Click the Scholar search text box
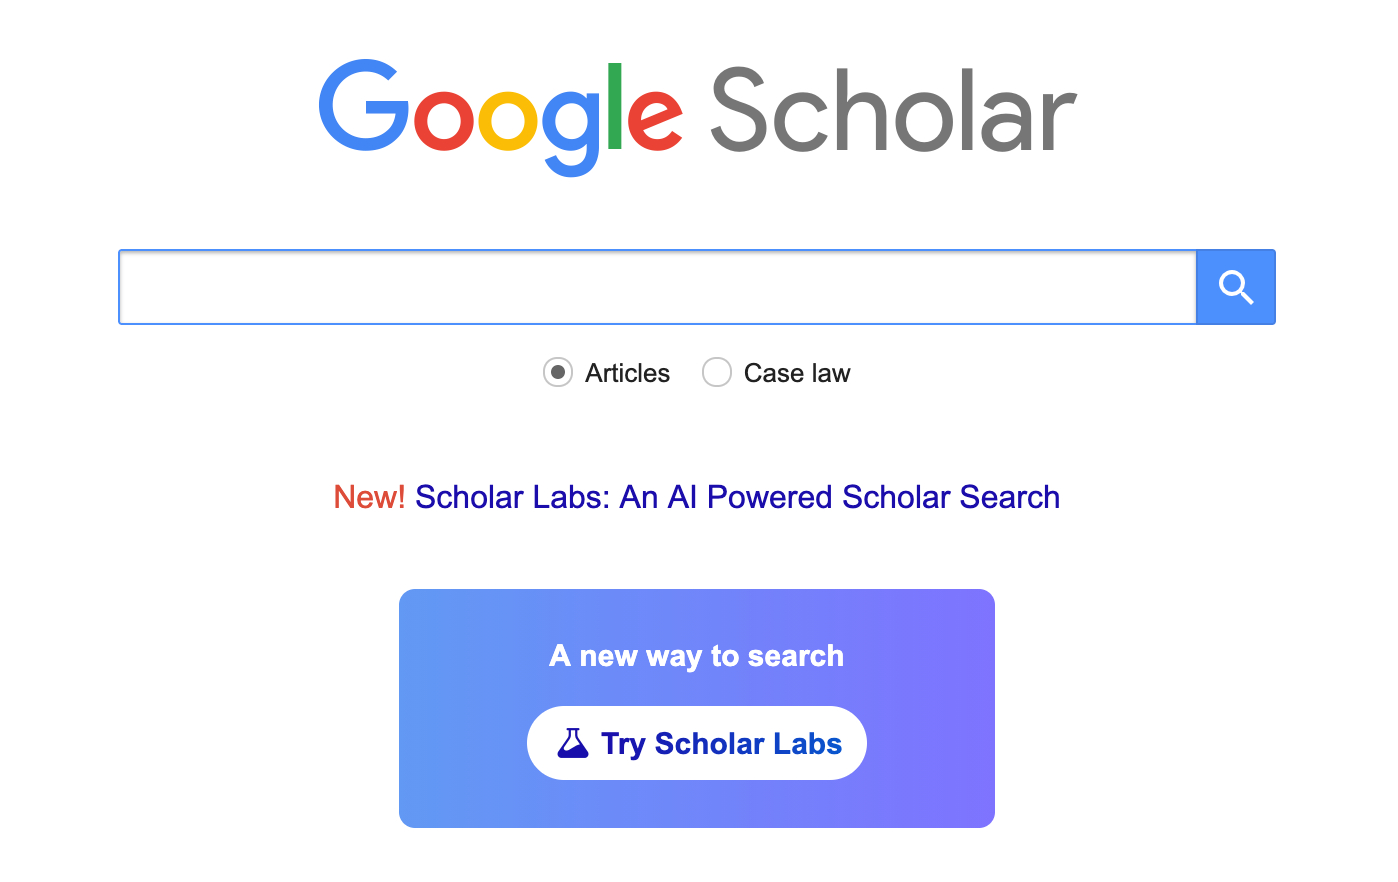1398x882 pixels. (x=657, y=287)
